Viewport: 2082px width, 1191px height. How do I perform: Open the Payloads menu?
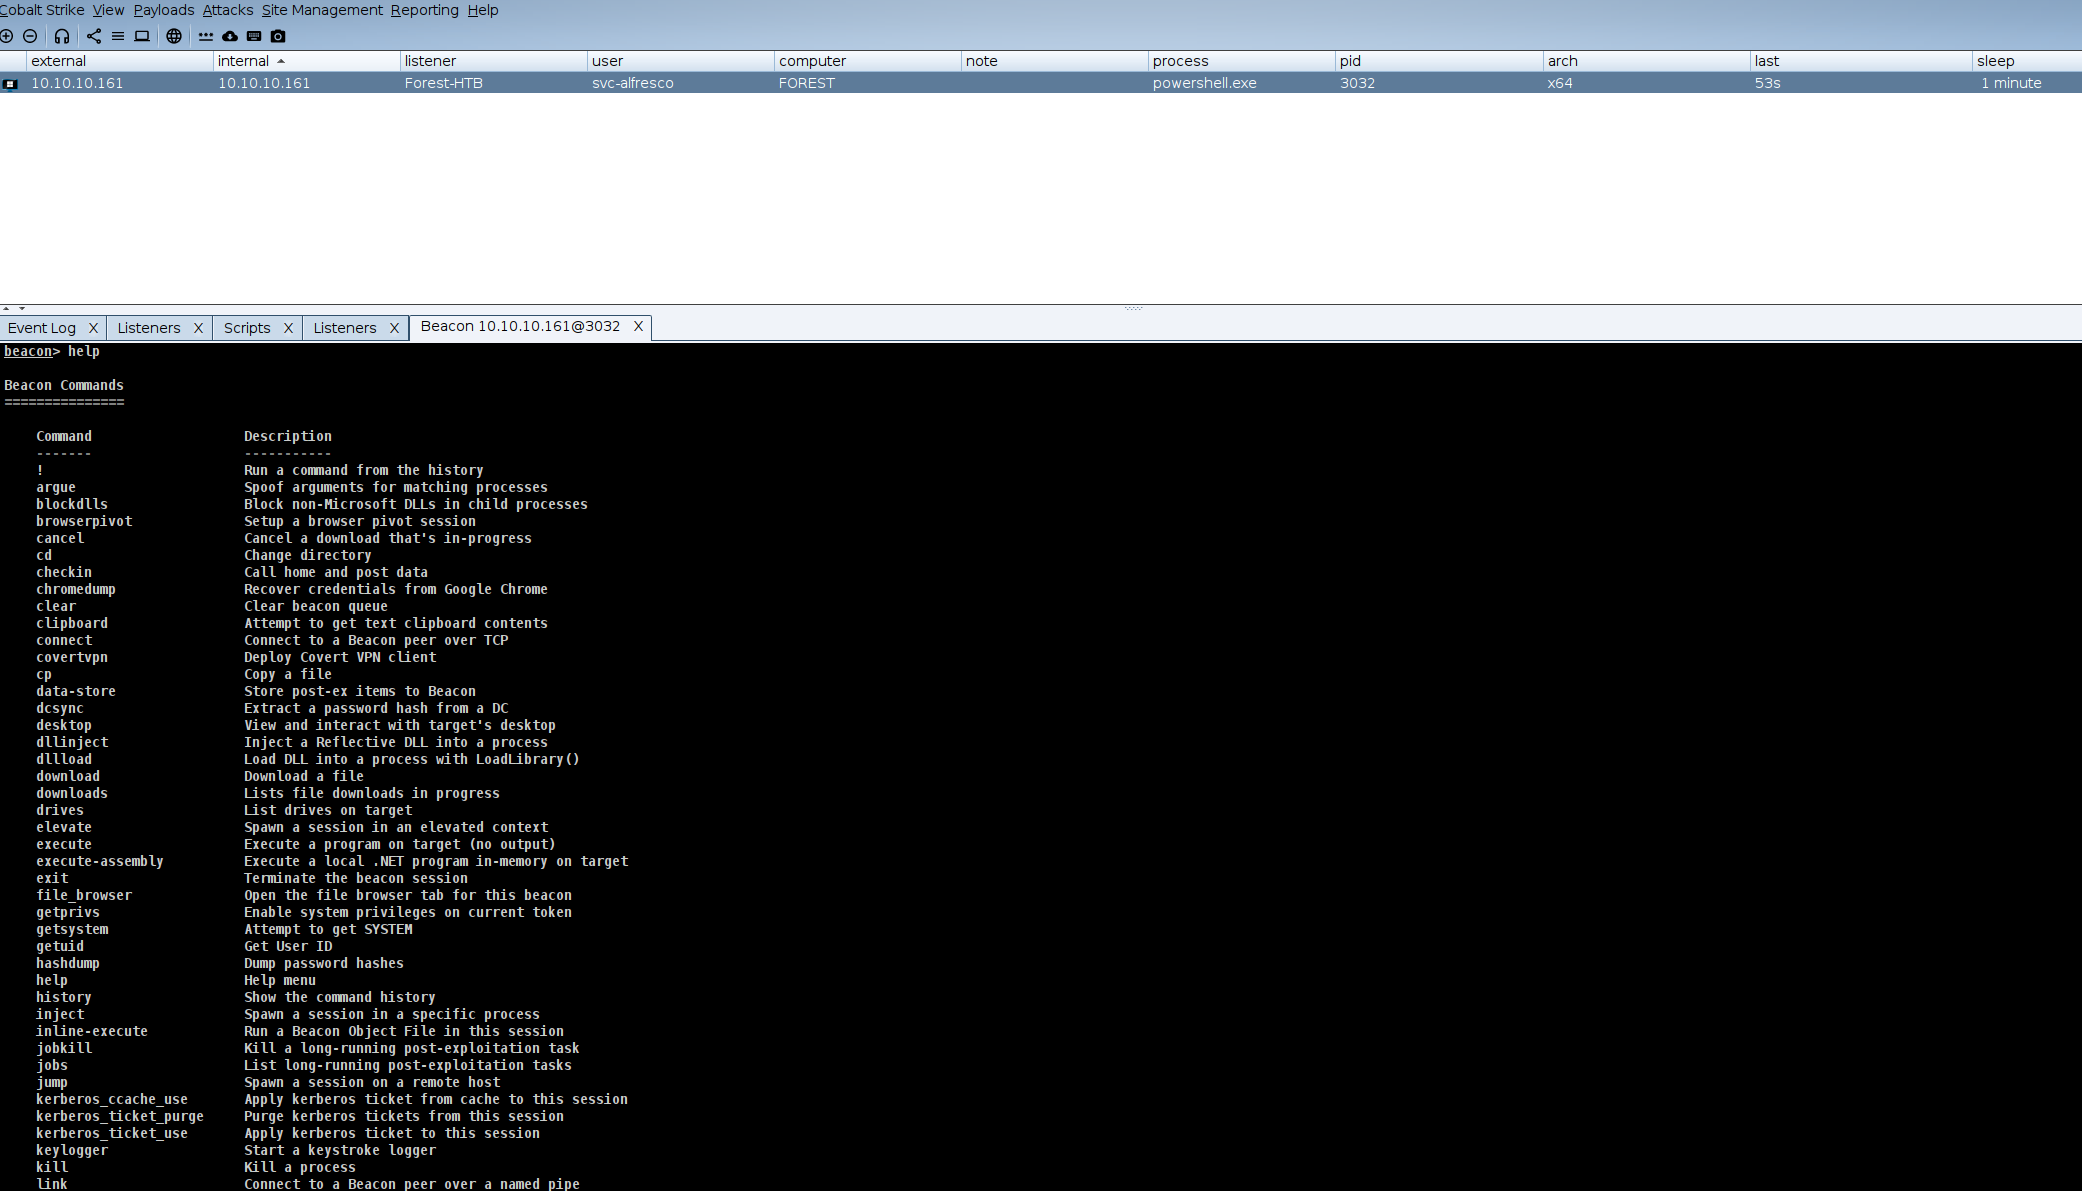click(x=163, y=10)
